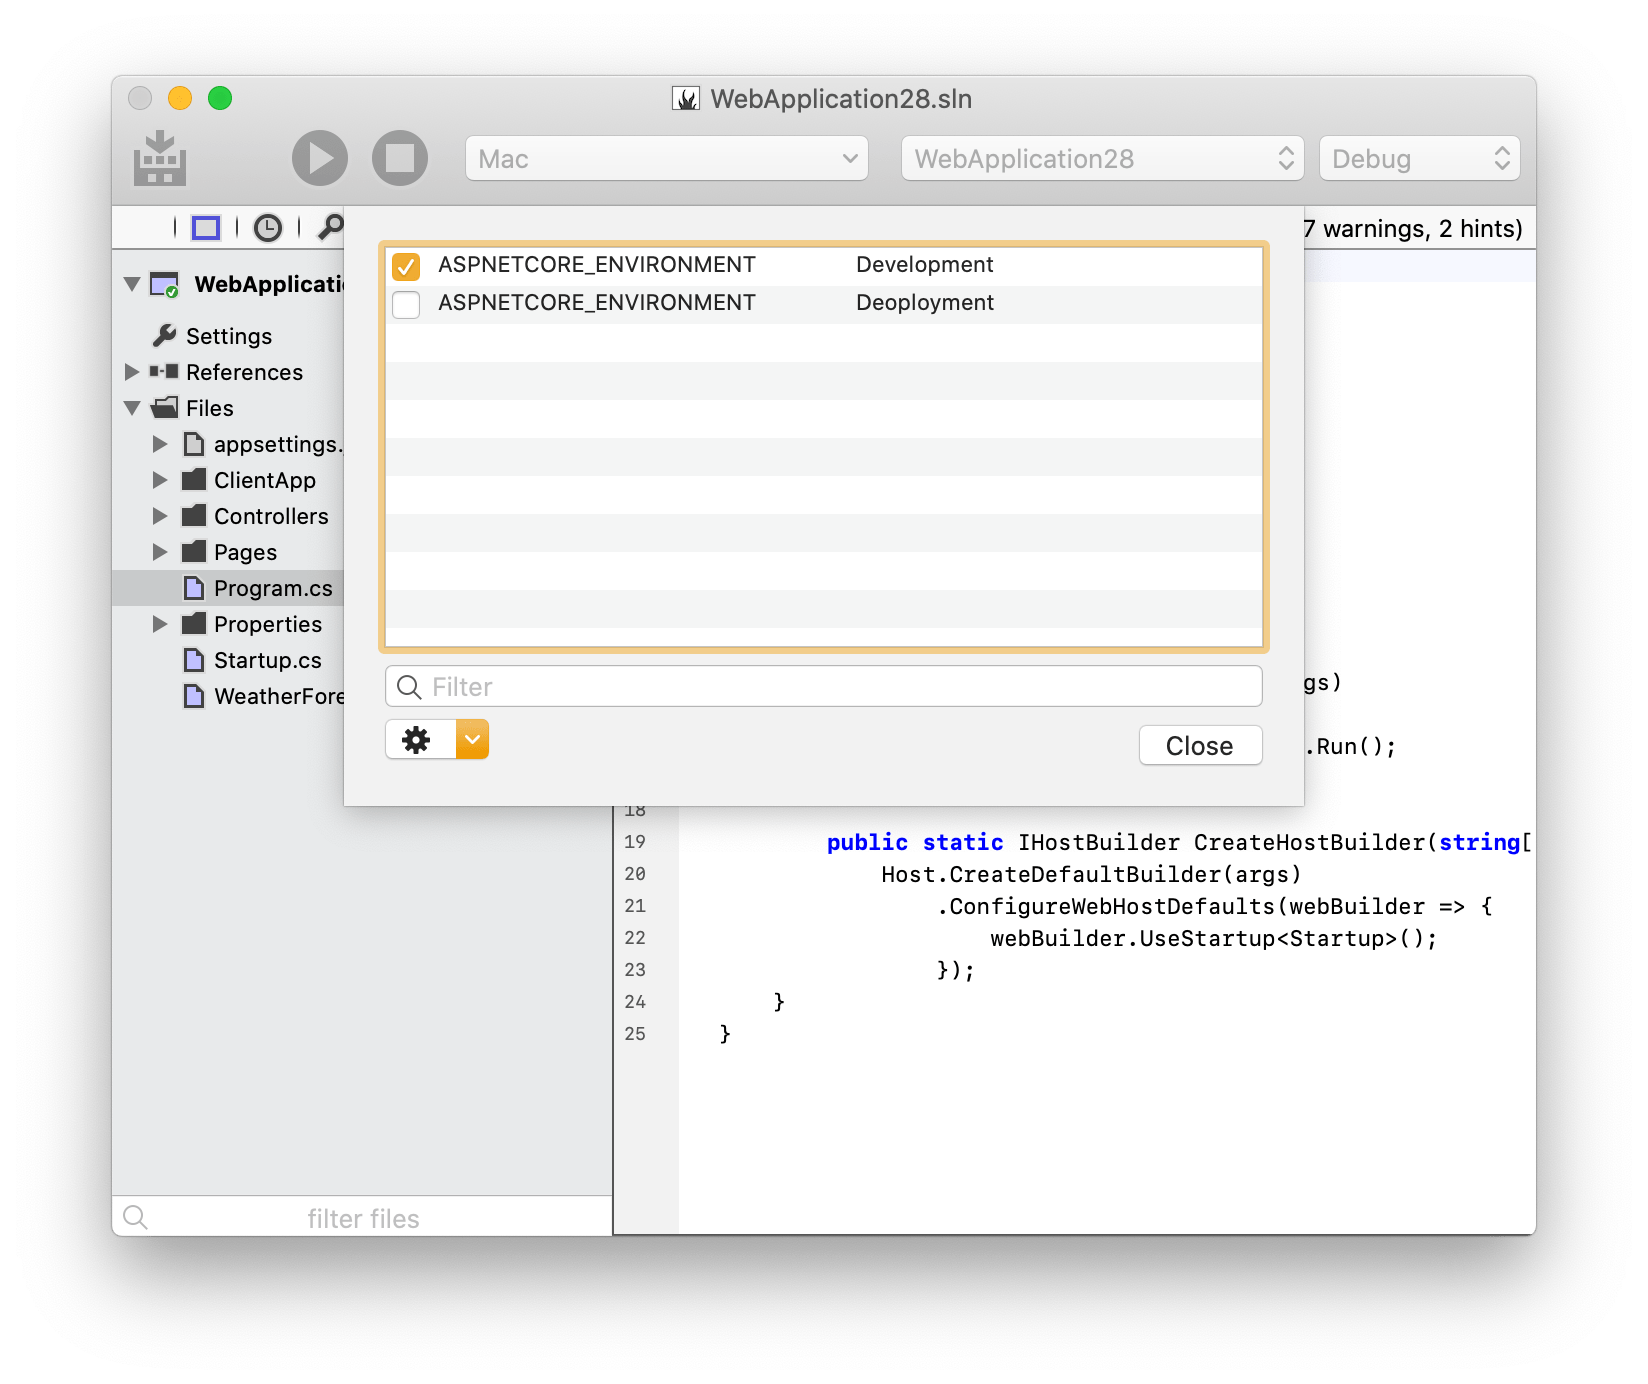
Task: Enable the Deoployment environment variable checkbox
Action: pos(406,304)
